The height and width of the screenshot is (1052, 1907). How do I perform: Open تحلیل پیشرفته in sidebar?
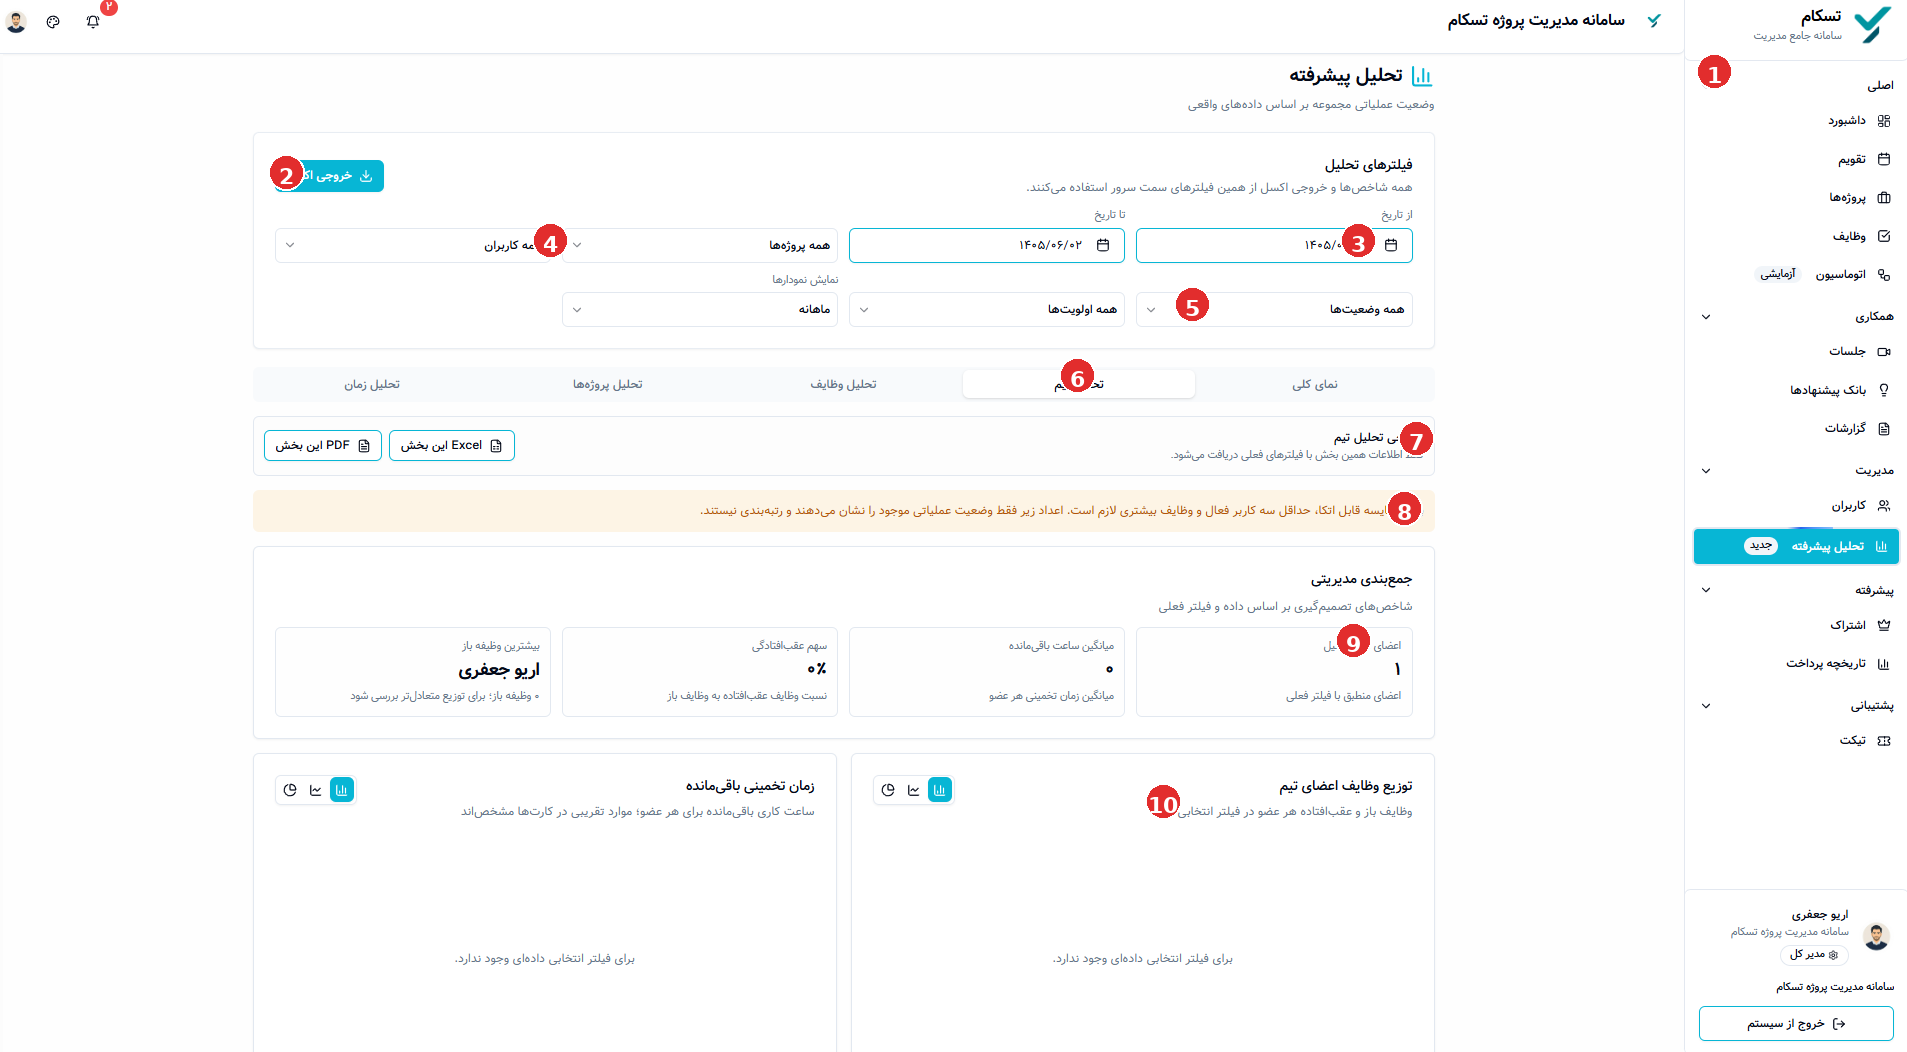(1796, 546)
